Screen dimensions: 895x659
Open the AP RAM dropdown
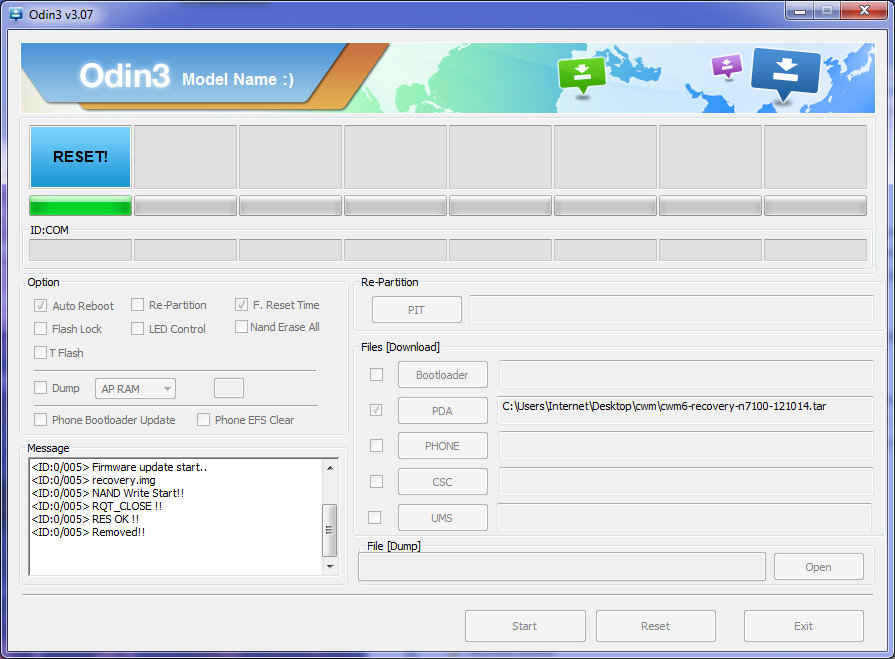pos(135,389)
